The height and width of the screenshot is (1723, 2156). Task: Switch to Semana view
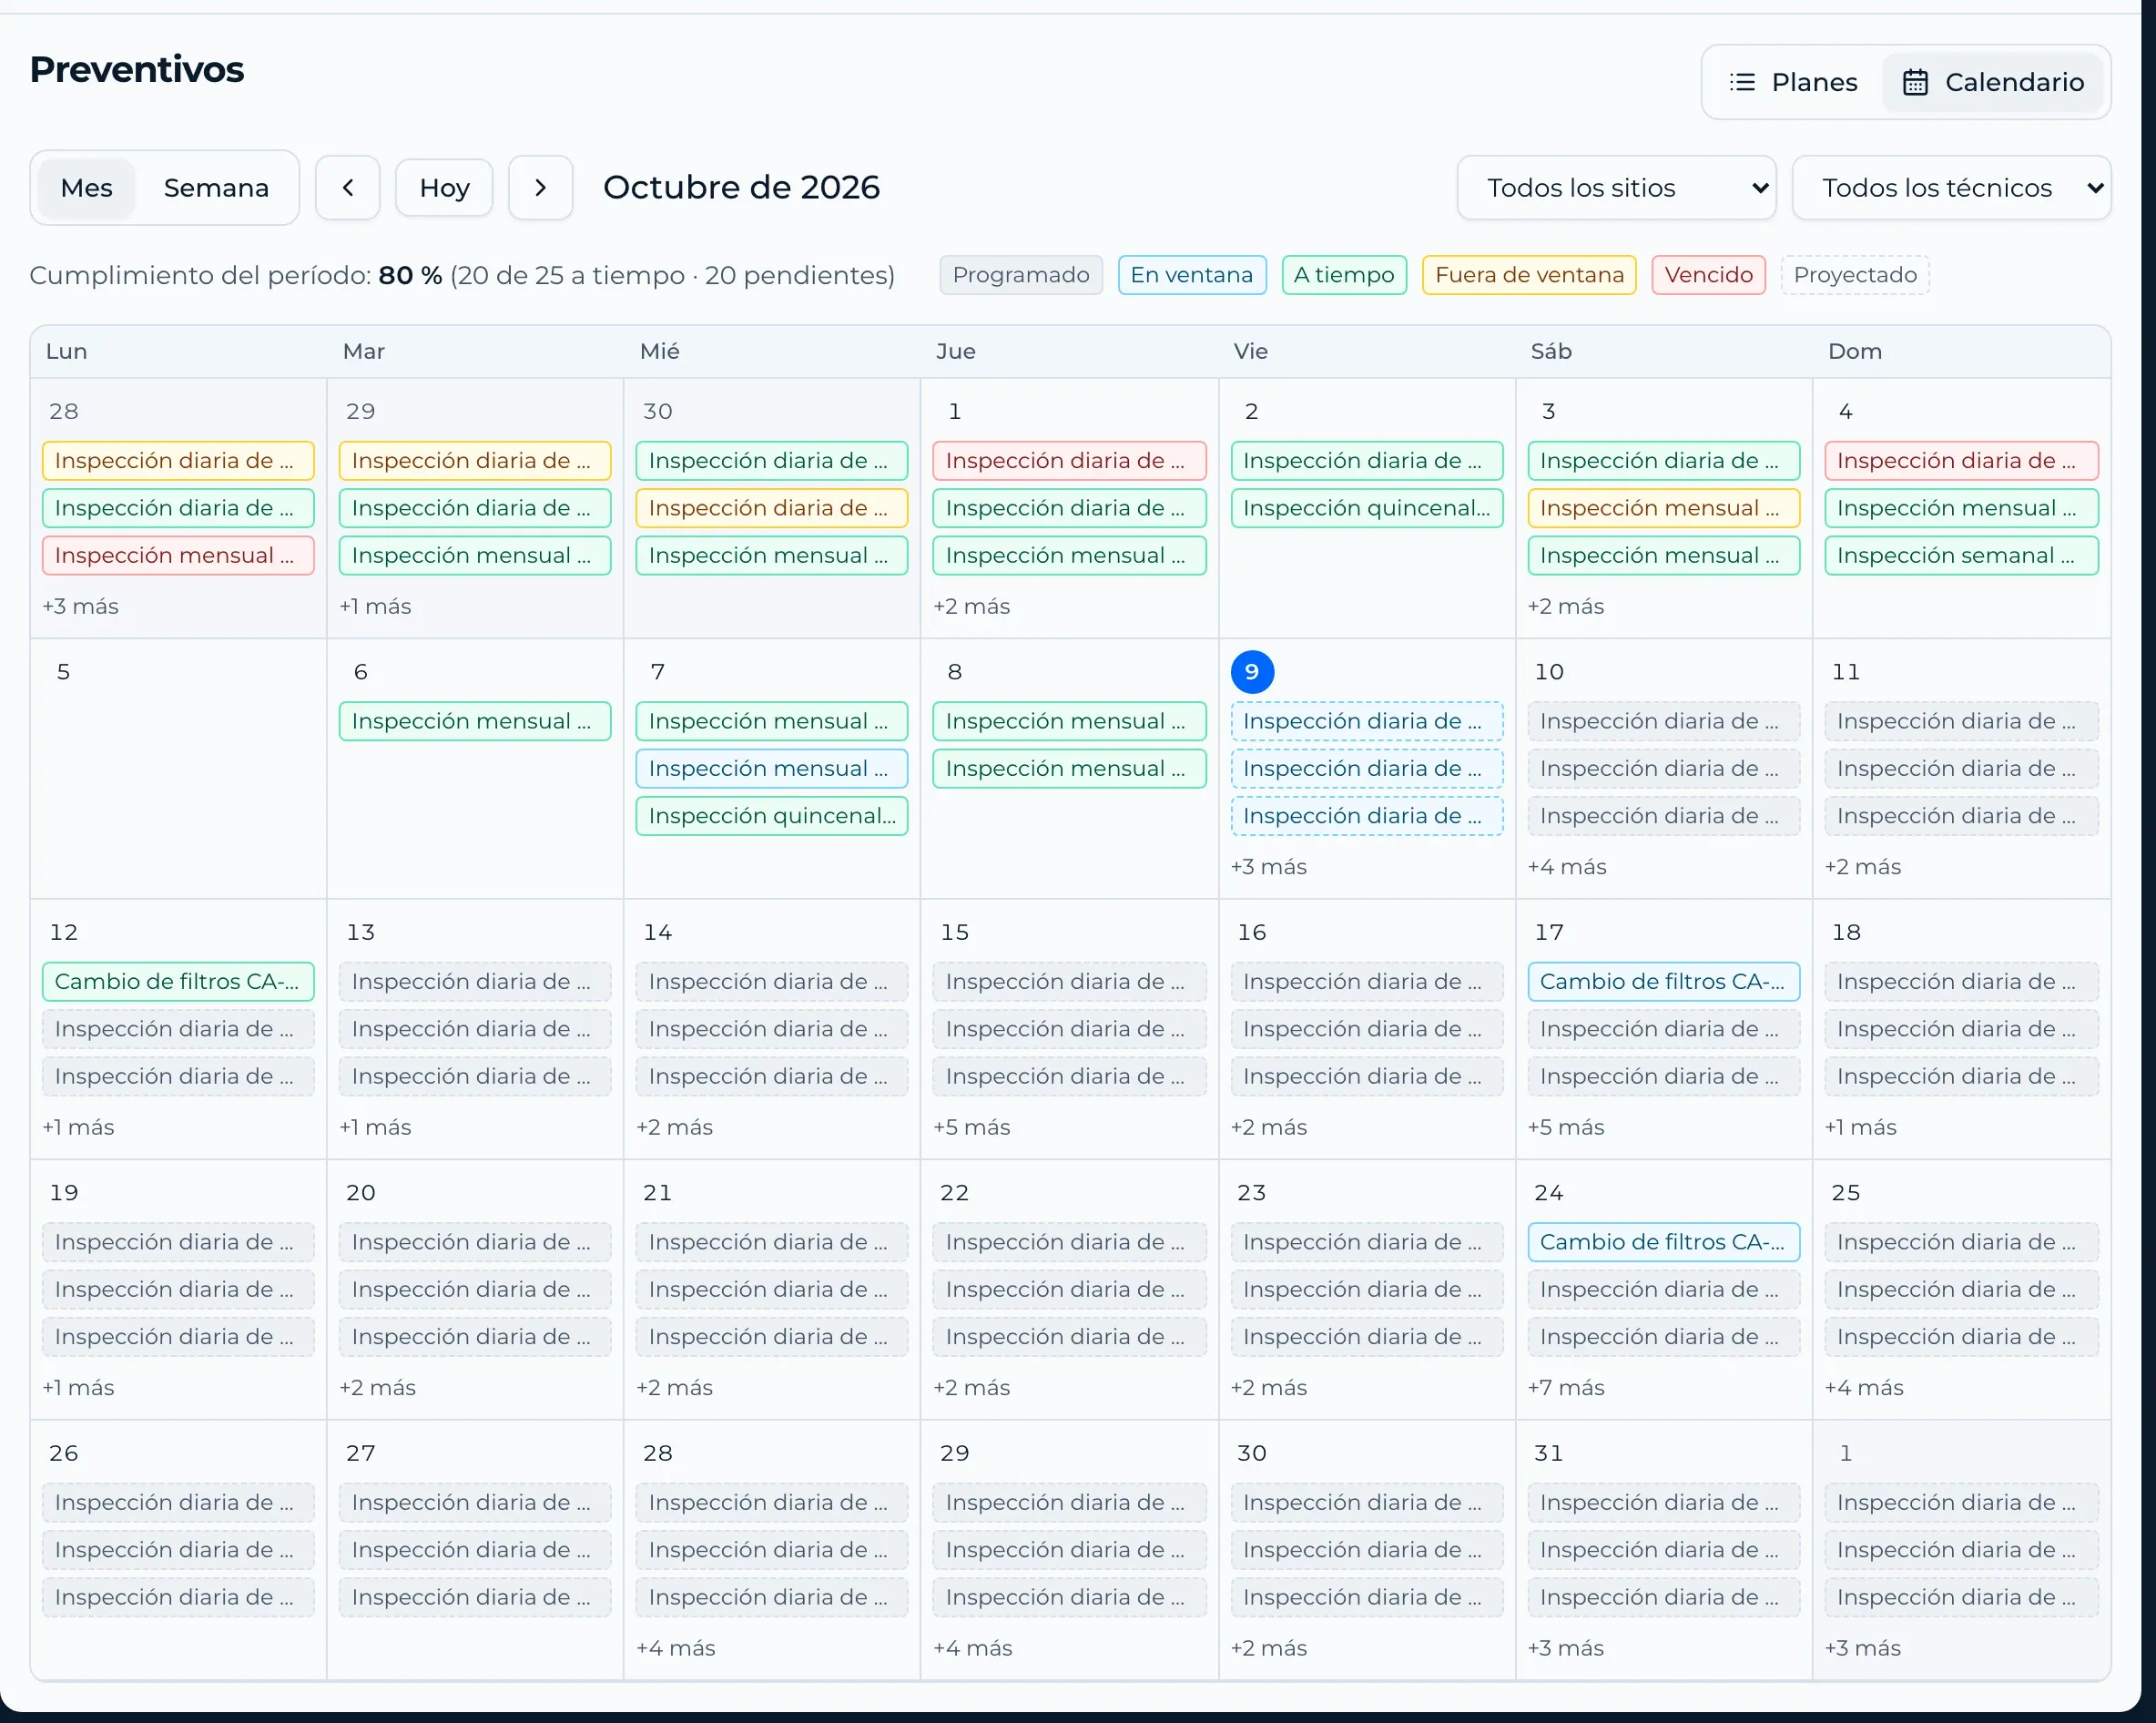tap(216, 188)
